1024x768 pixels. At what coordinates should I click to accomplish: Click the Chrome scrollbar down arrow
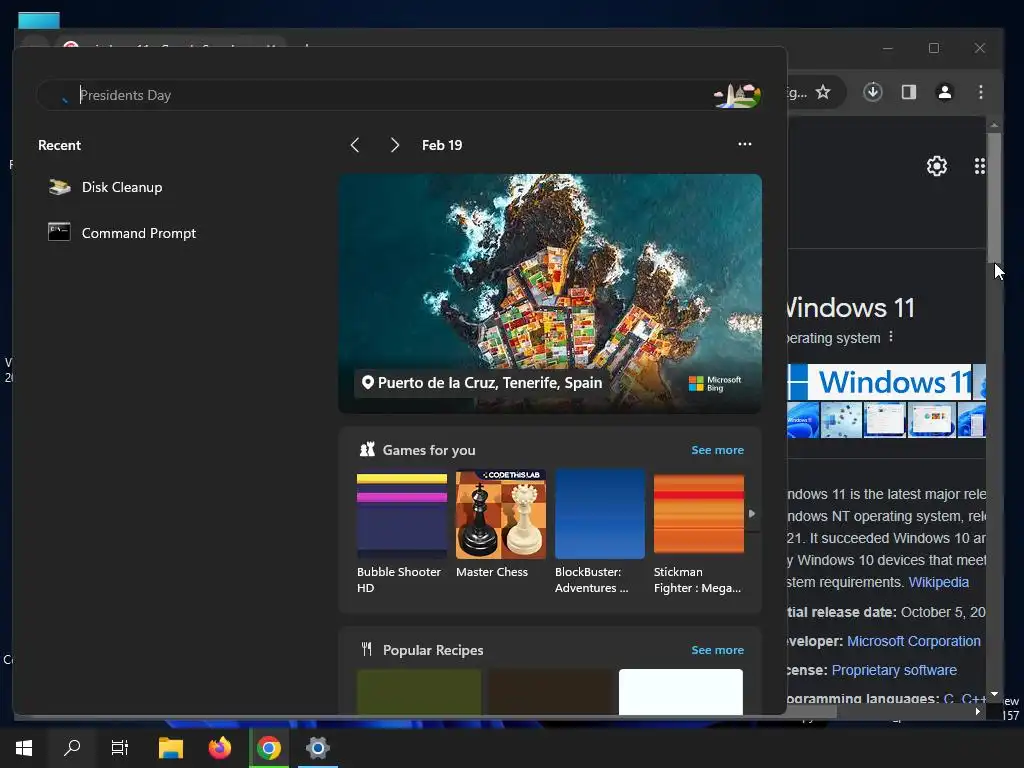click(x=994, y=694)
